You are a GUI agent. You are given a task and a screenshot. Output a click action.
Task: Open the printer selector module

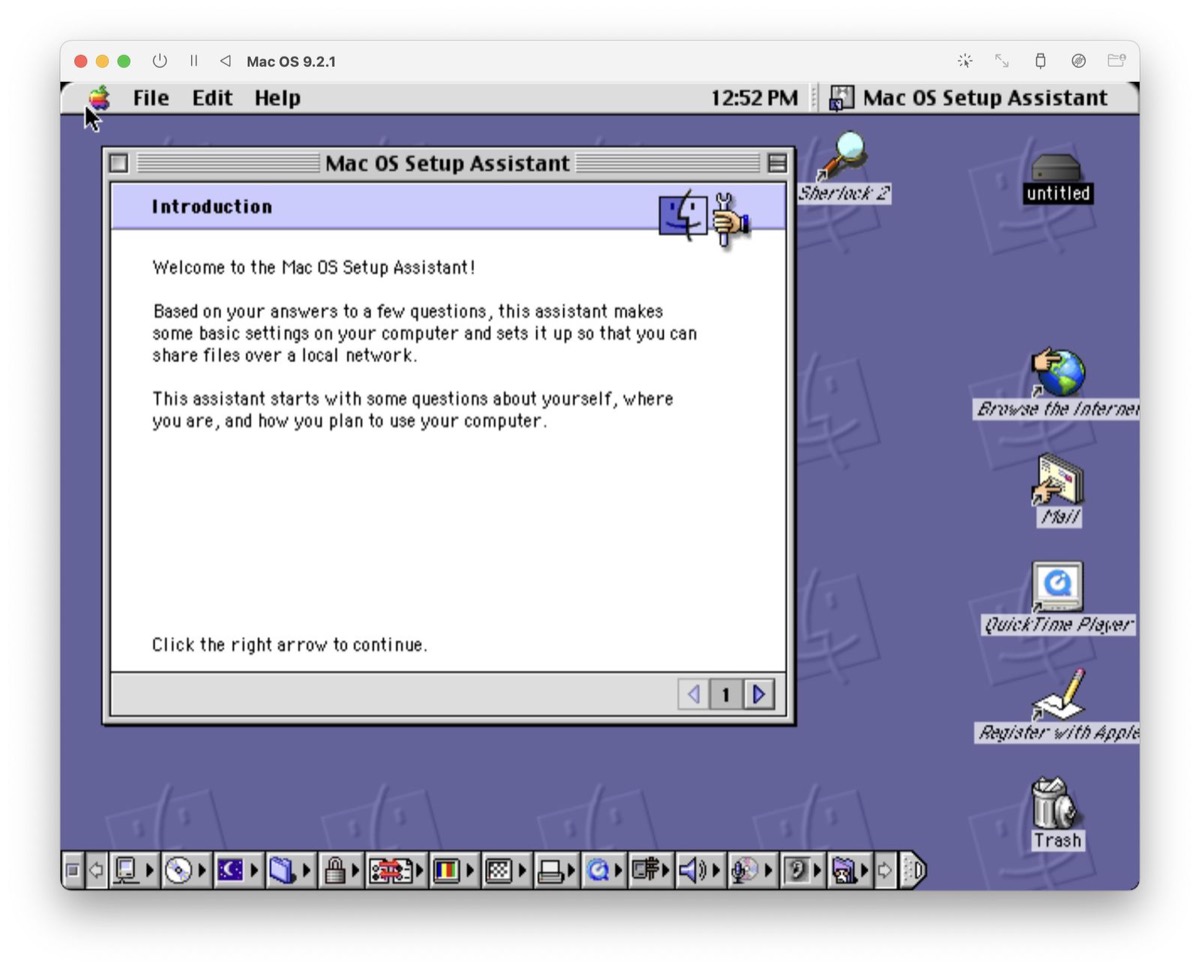[558, 871]
